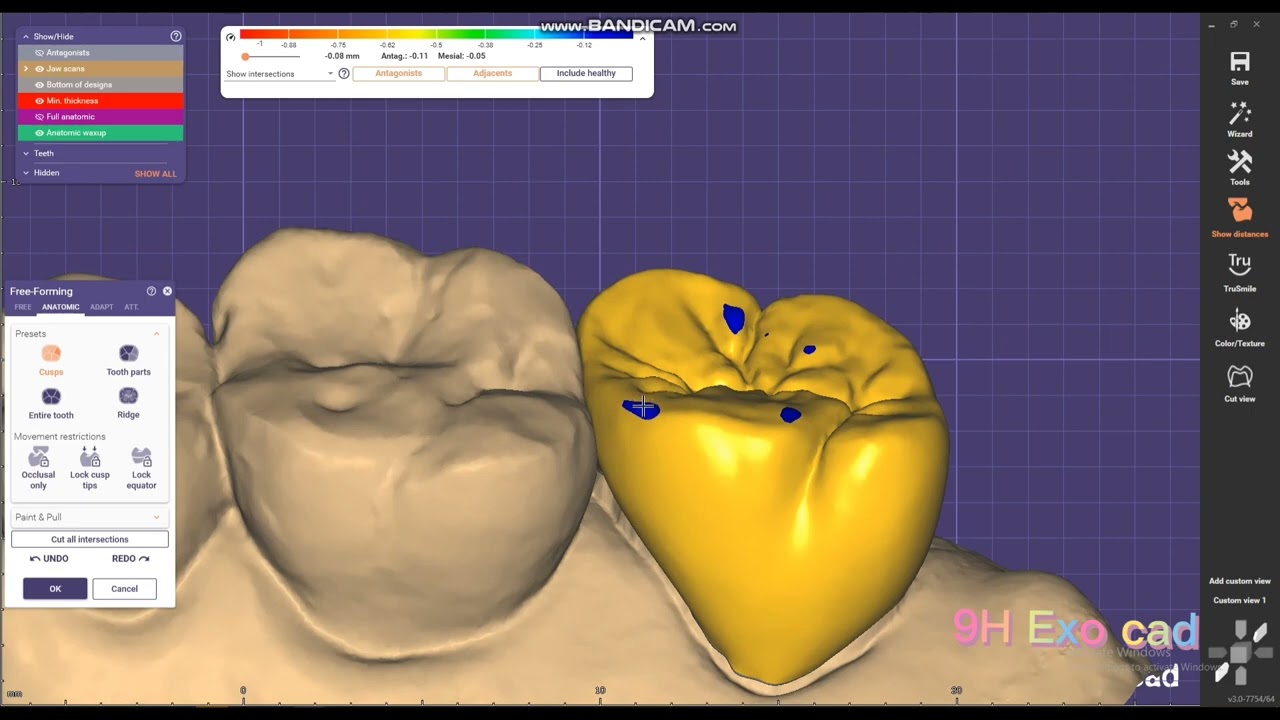Switch to the ADAPT tab
The height and width of the screenshot is (720, 1280).
[101, 307]
